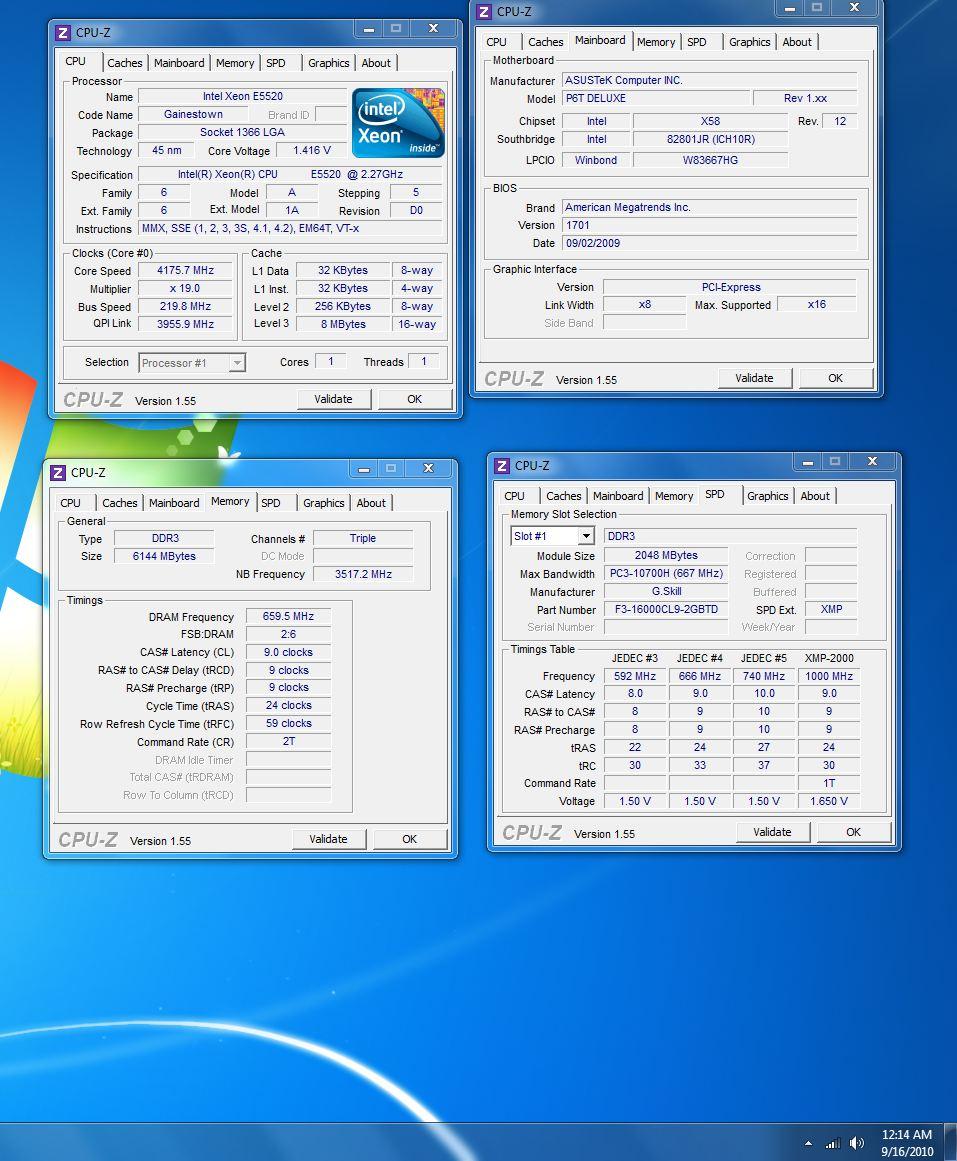Click the CPU-Z logo icon in the SPD window title bar
Image resolution: width=957 pixels, height=1161 pixels.
502,466
